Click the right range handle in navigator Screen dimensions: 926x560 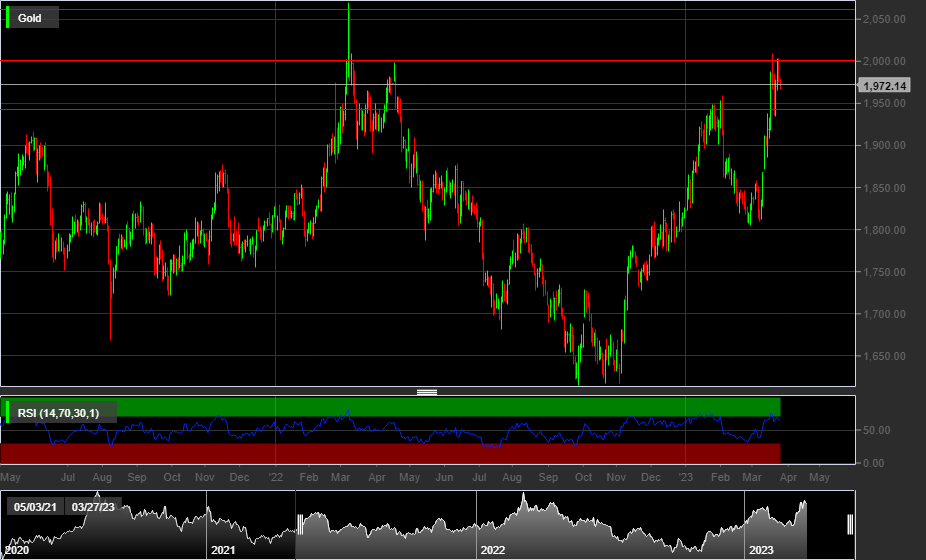850,525
